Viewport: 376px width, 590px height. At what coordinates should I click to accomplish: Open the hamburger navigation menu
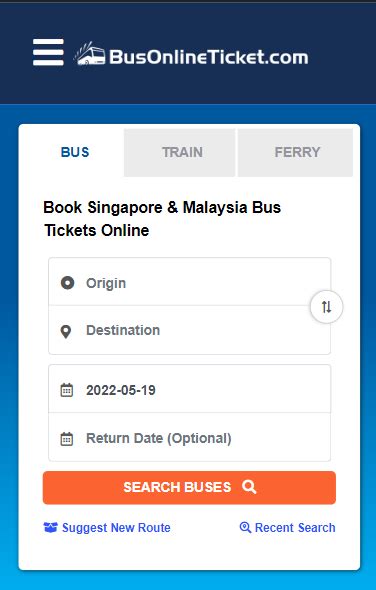pos(48,52)
